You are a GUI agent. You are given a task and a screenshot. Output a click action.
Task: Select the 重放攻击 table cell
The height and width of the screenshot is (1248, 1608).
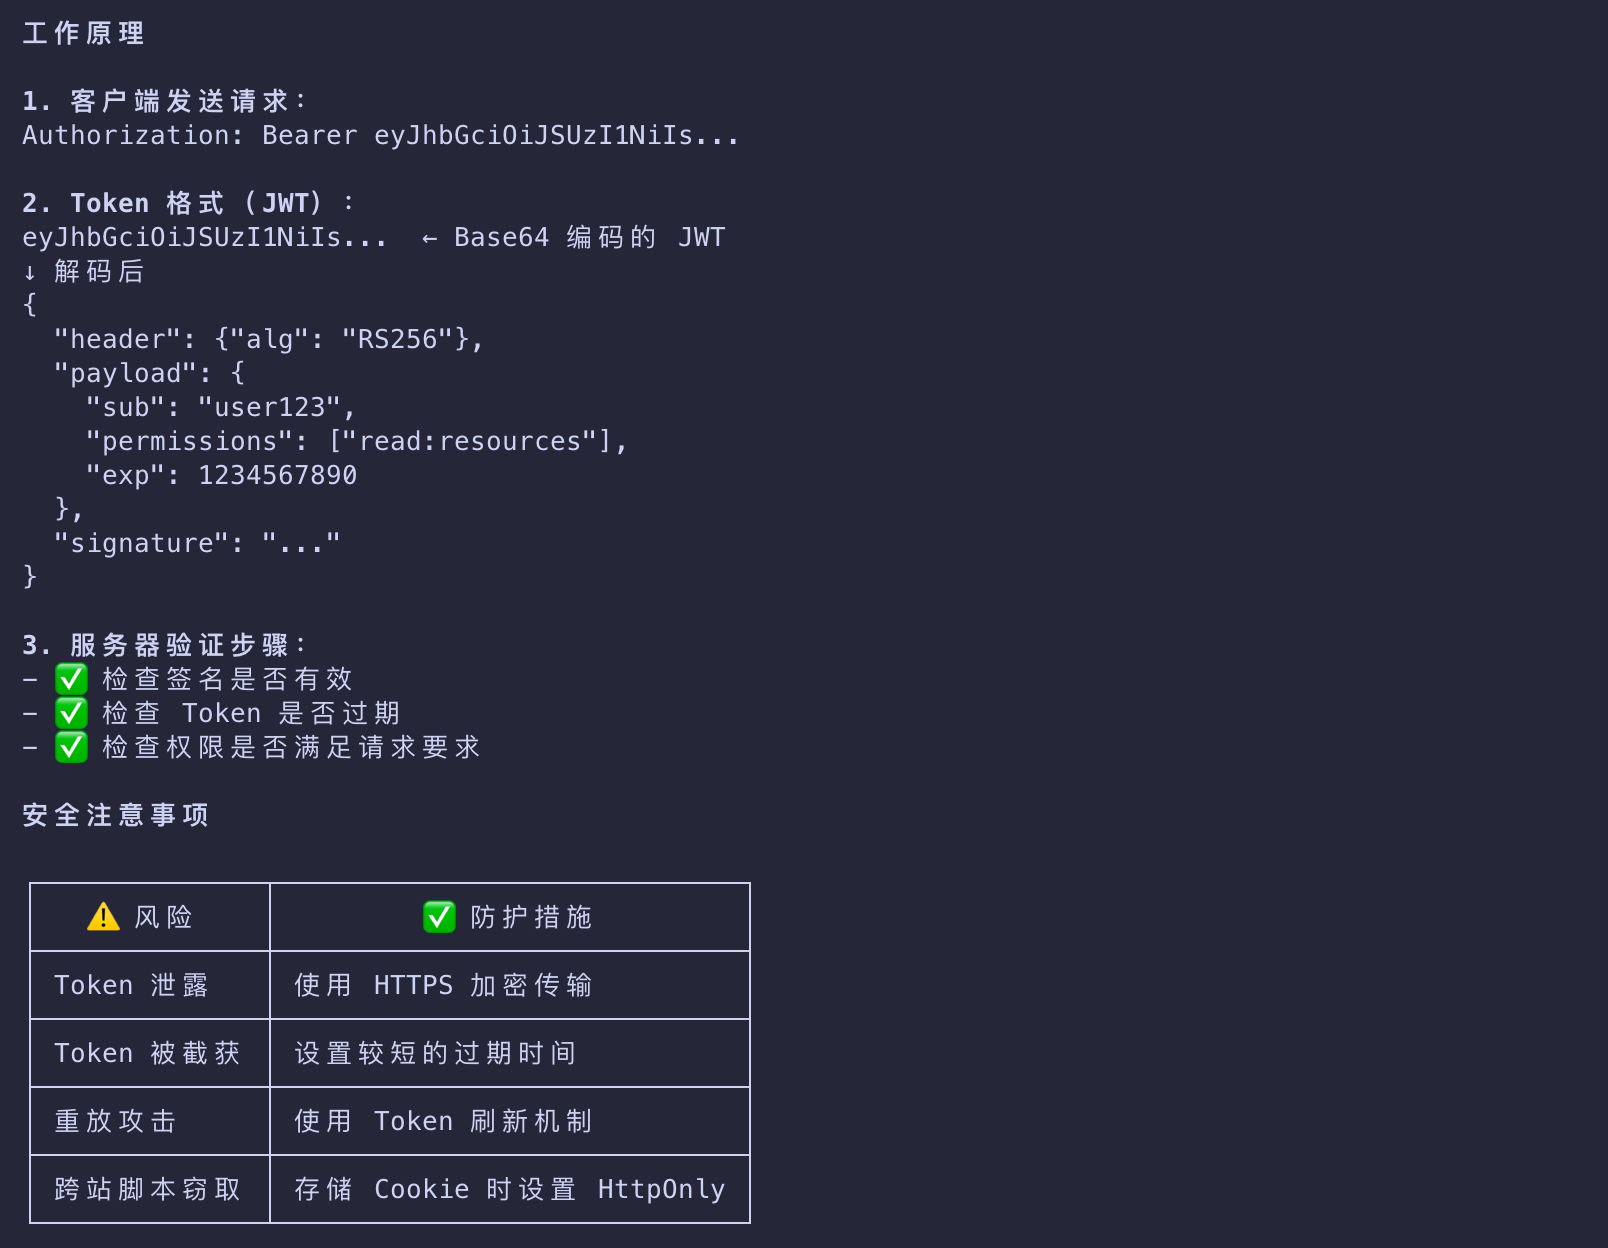pyautogui.click(x=115, y=1122)
